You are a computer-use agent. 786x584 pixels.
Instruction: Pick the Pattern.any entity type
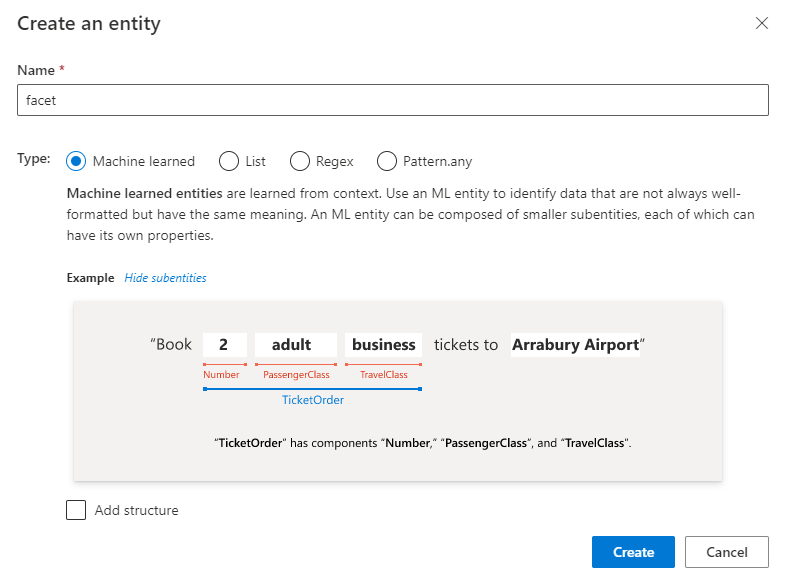[x=387, y=161]
